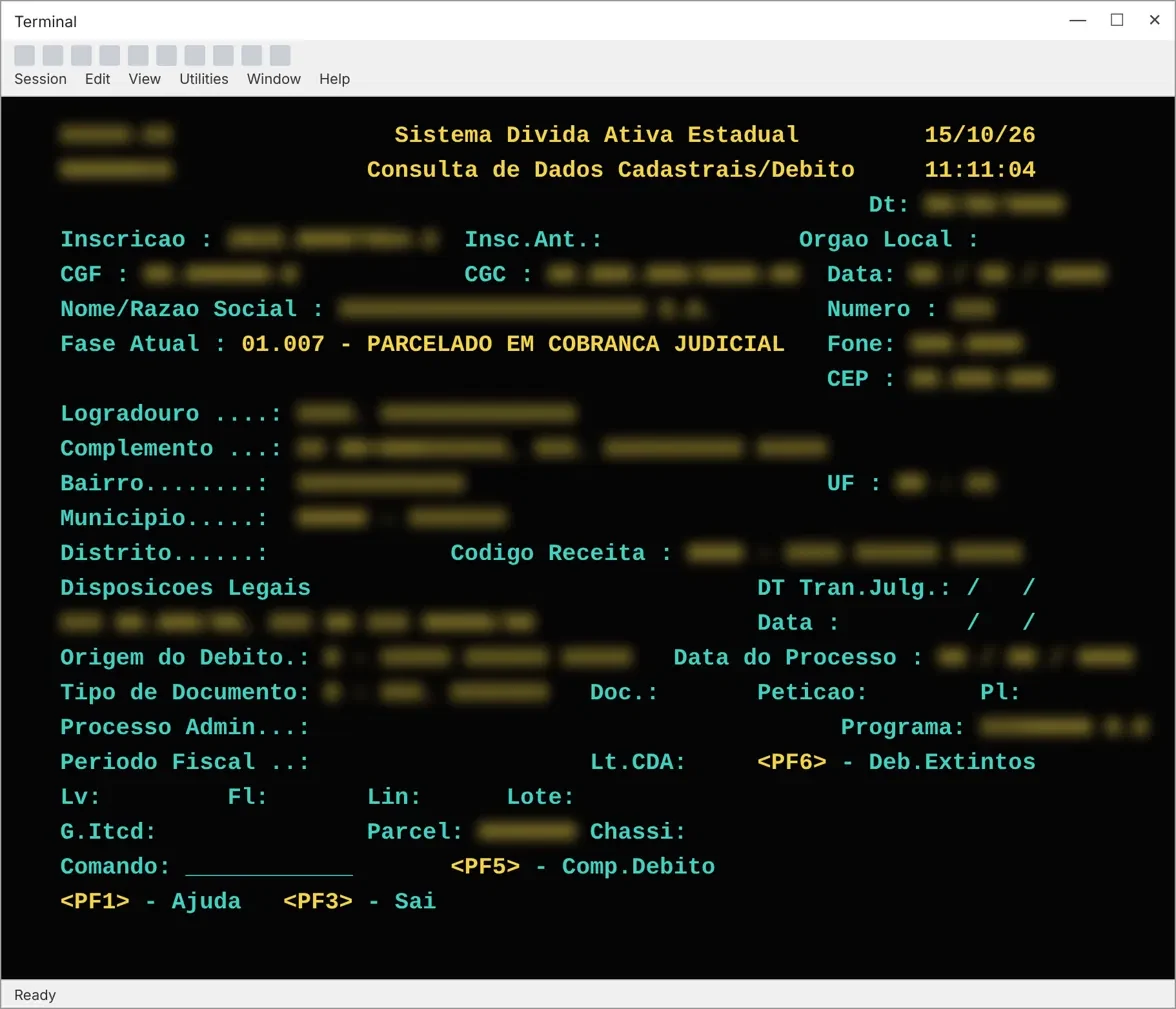Click the Programa label
The width and height of the screenshot is (1176, 1009).
[902, 727]
